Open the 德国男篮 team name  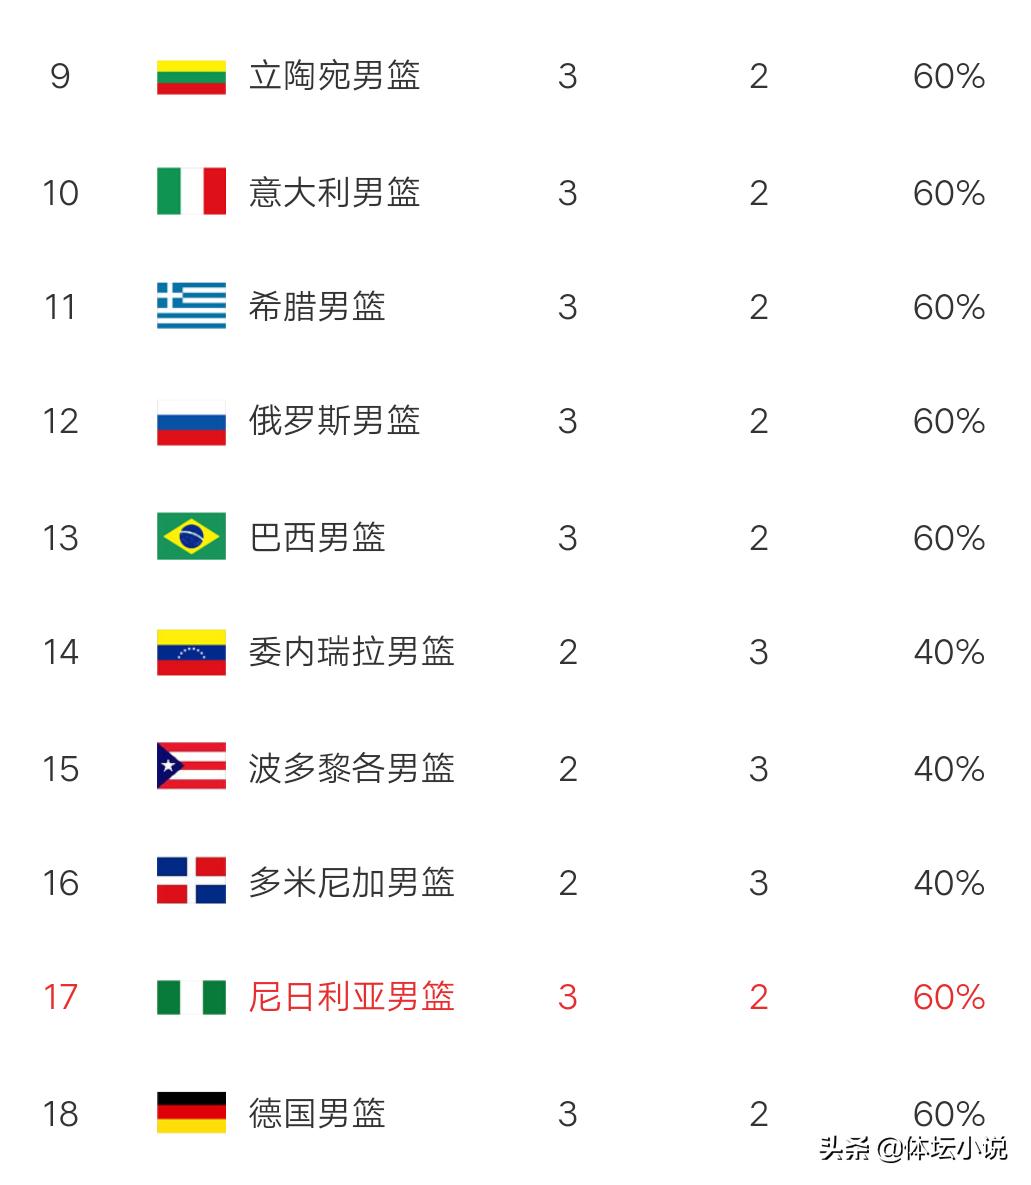[x=317, y=1113]
